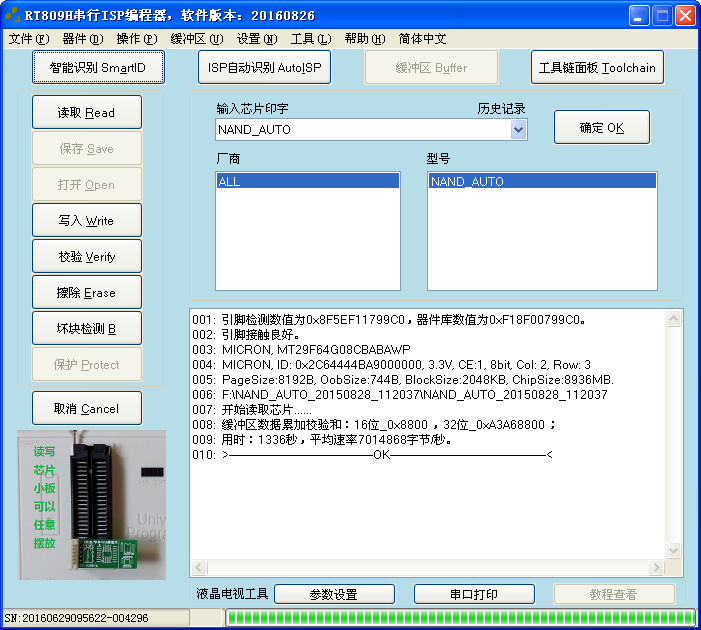Click the log scroll down arrow
Viewport: 701px width, 630px height.
pos(673,550)
